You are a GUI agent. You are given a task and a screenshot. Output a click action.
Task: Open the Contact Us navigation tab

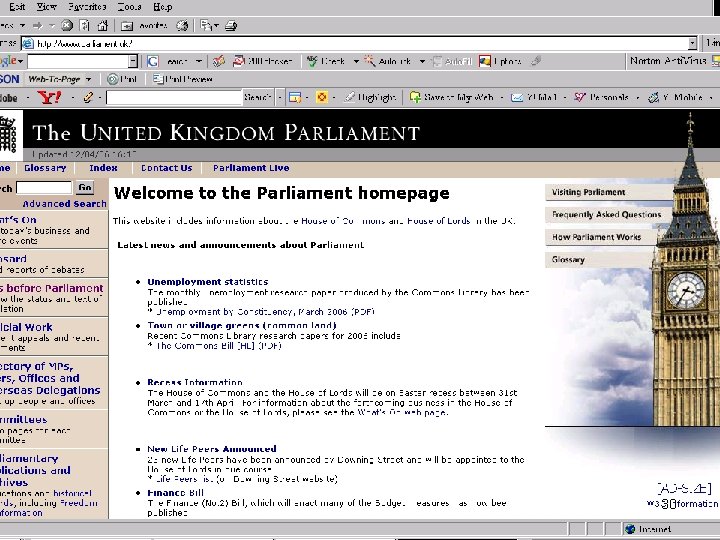(x=166, y=168)
